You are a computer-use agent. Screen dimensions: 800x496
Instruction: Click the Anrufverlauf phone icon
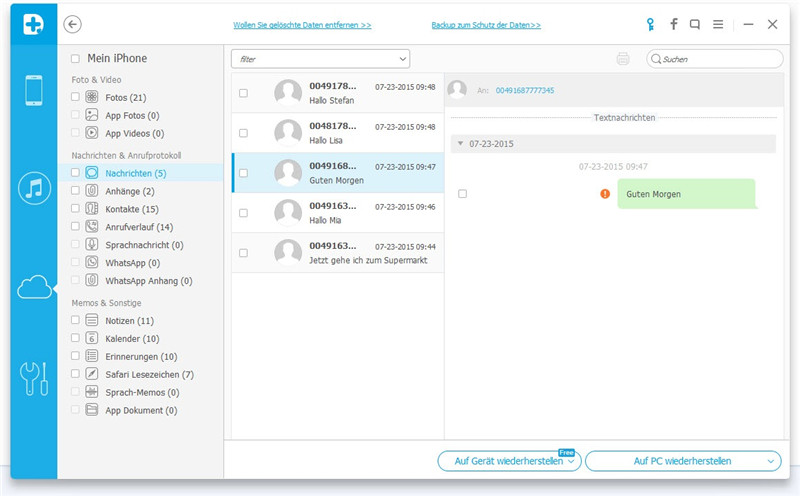92,227
